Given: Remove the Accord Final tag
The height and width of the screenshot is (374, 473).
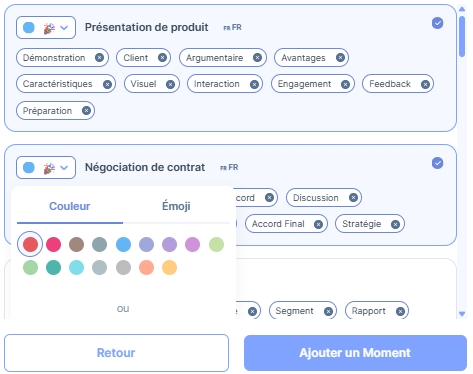Looking at the screenshot, I should [x=318, y=224].
